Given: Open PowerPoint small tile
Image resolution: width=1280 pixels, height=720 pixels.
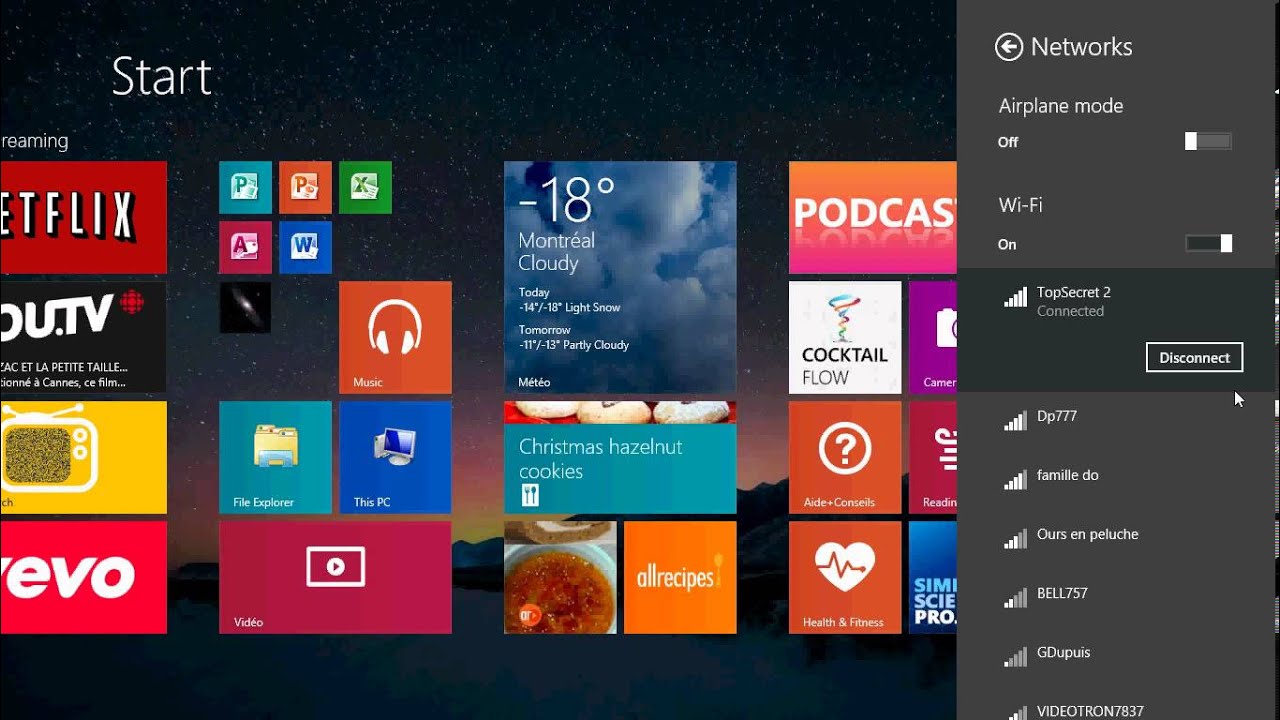Looking at the screenshot, I should [305, 187].
